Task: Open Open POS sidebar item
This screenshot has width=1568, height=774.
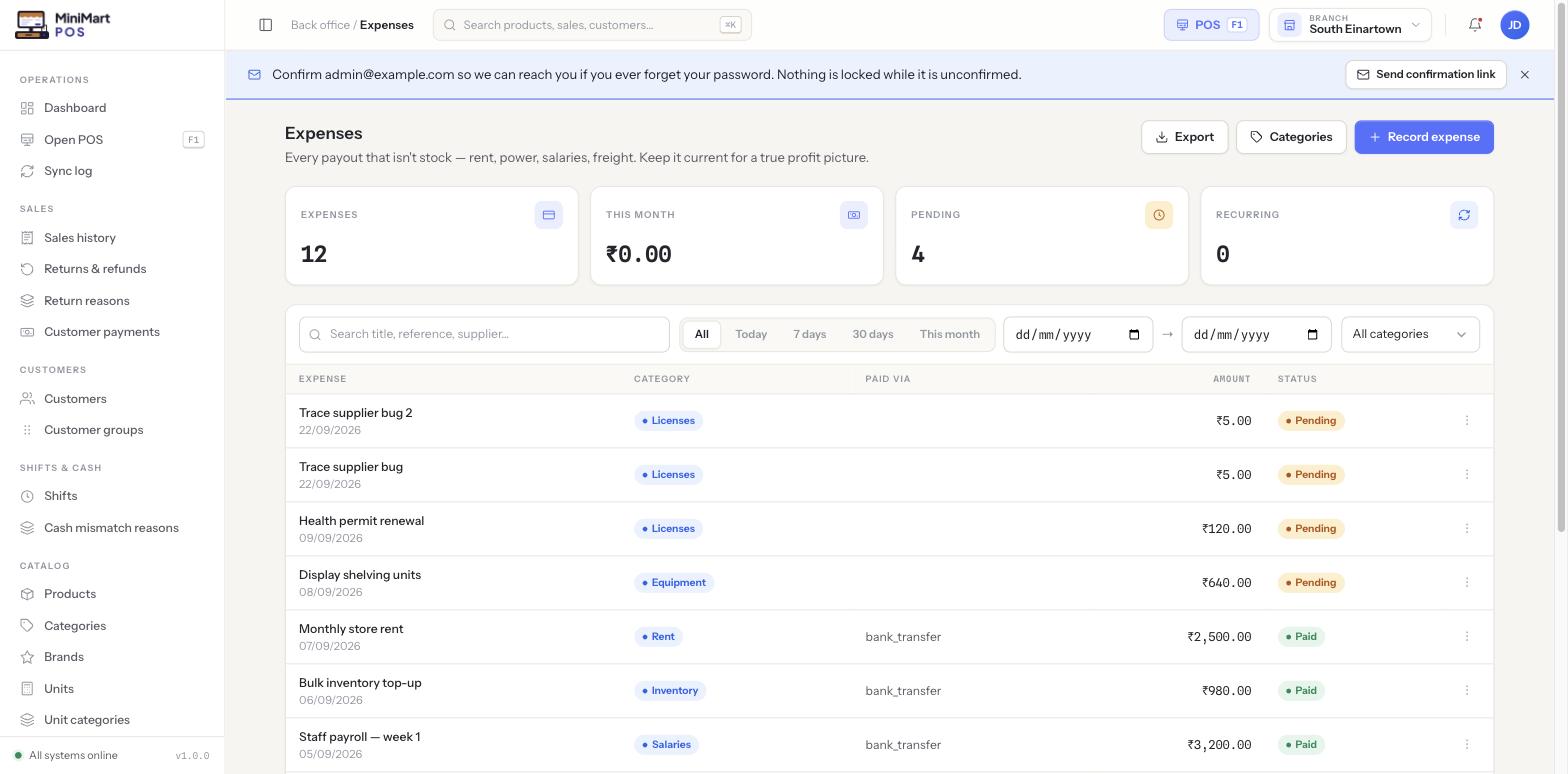Action: pyautogui.click(x=112, y=140)
